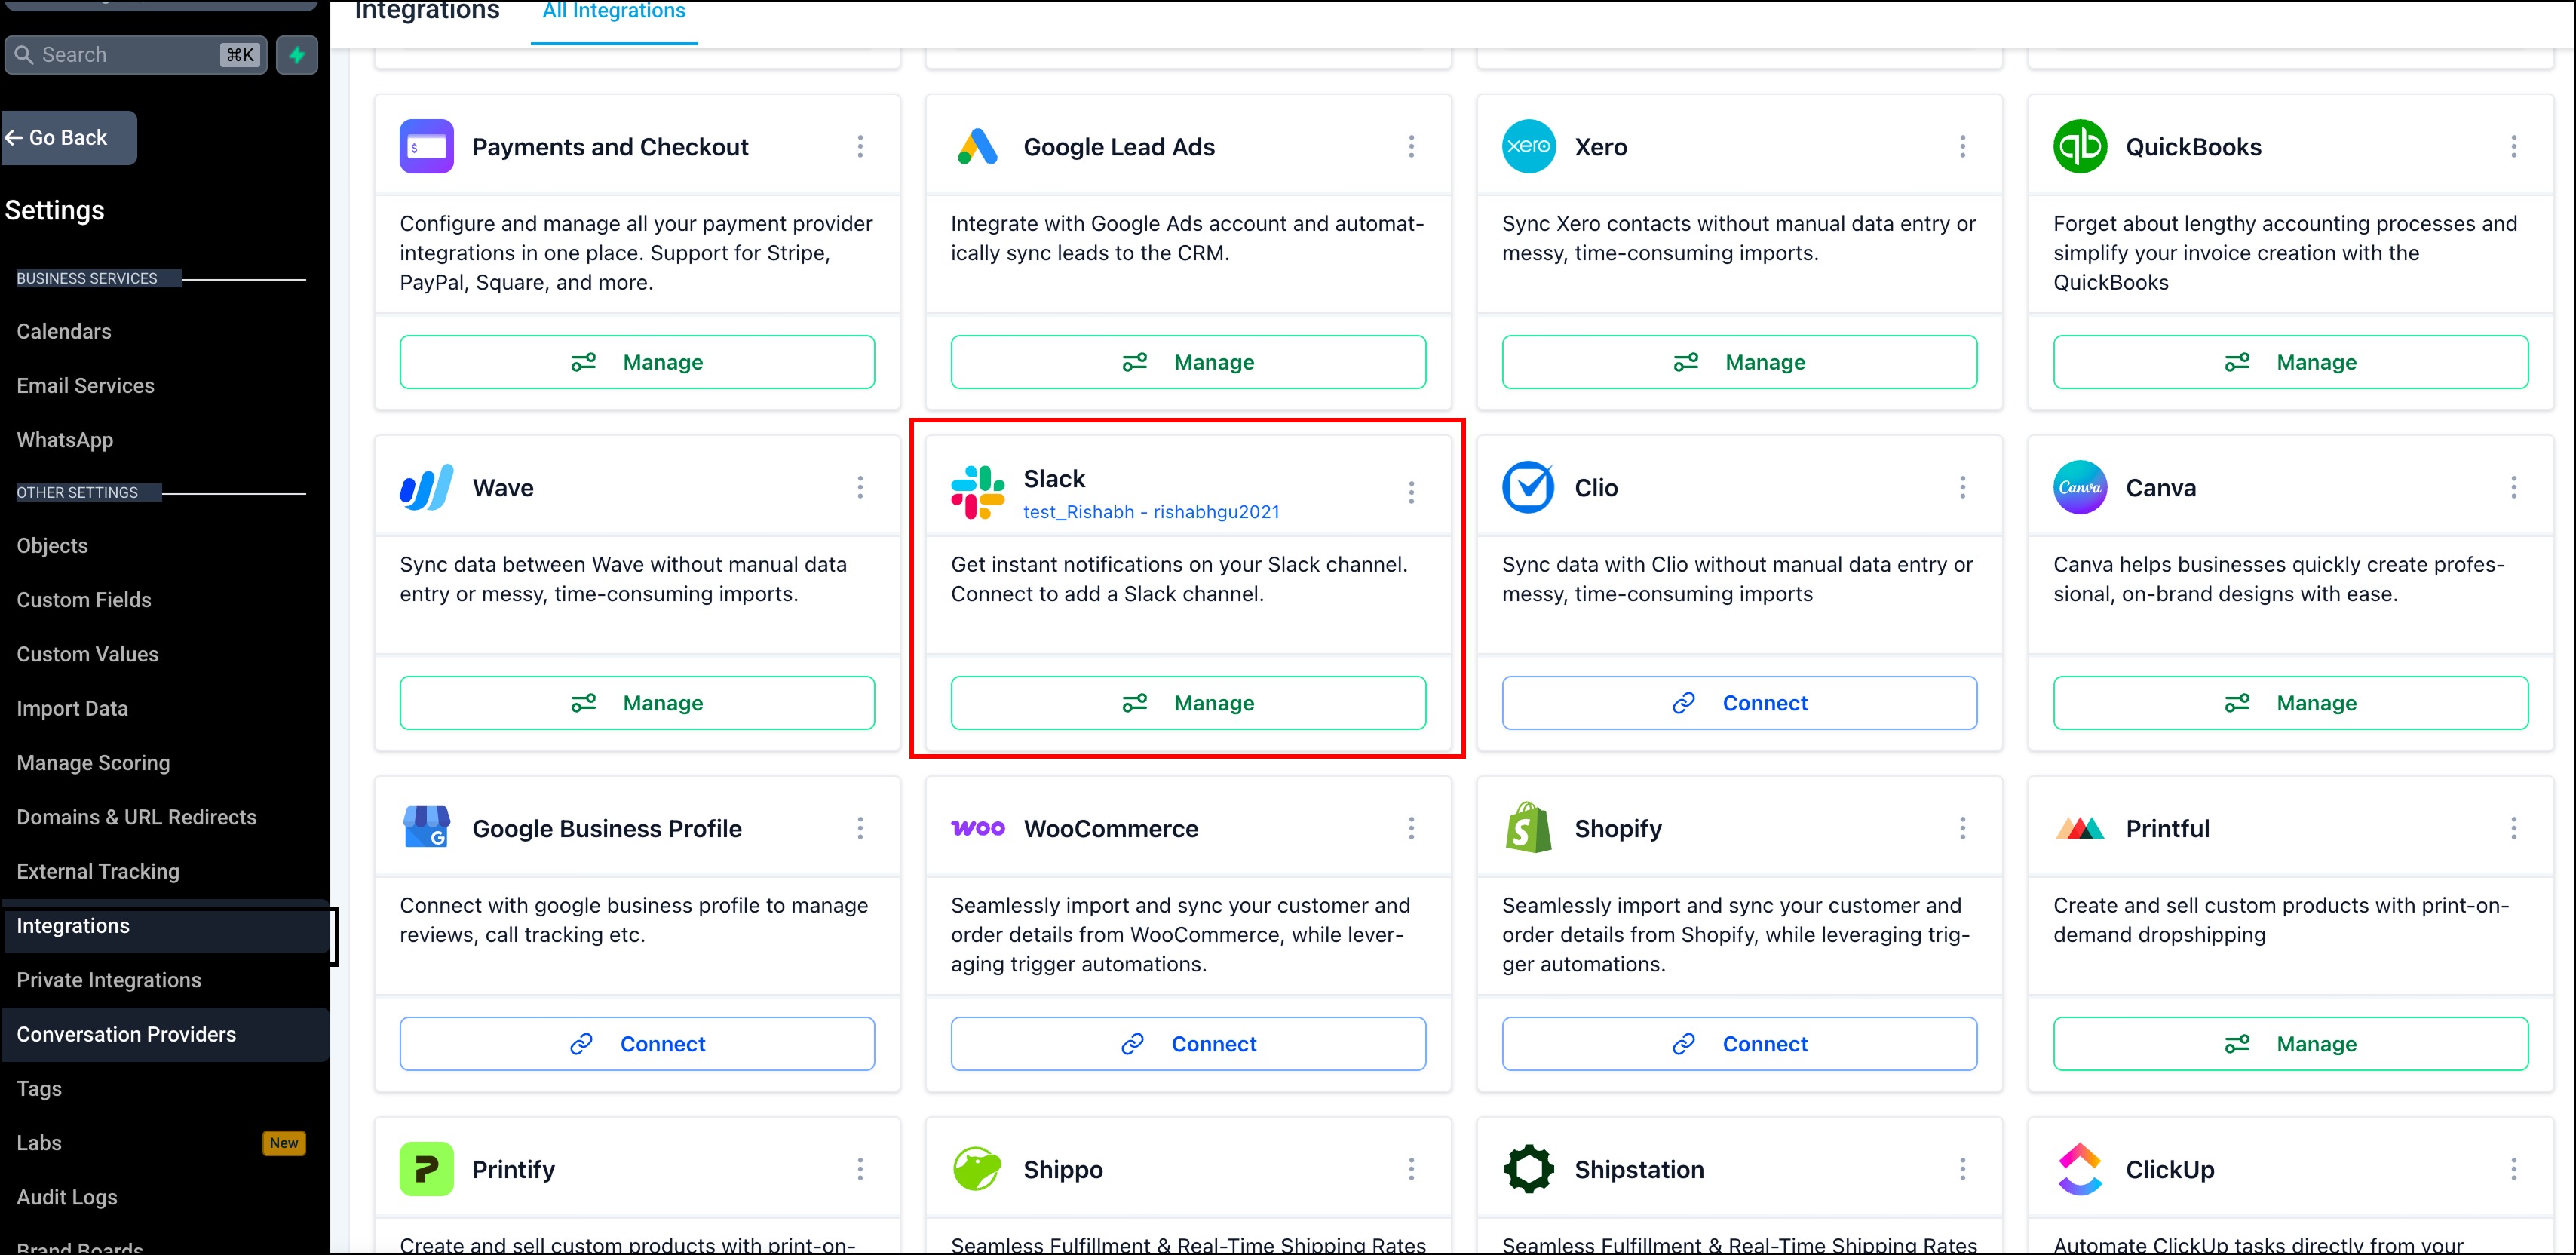This screenshot has height=1255, width=2576.
Task: Click the Shippo logo icon
Action: [x=977, y=1169]
